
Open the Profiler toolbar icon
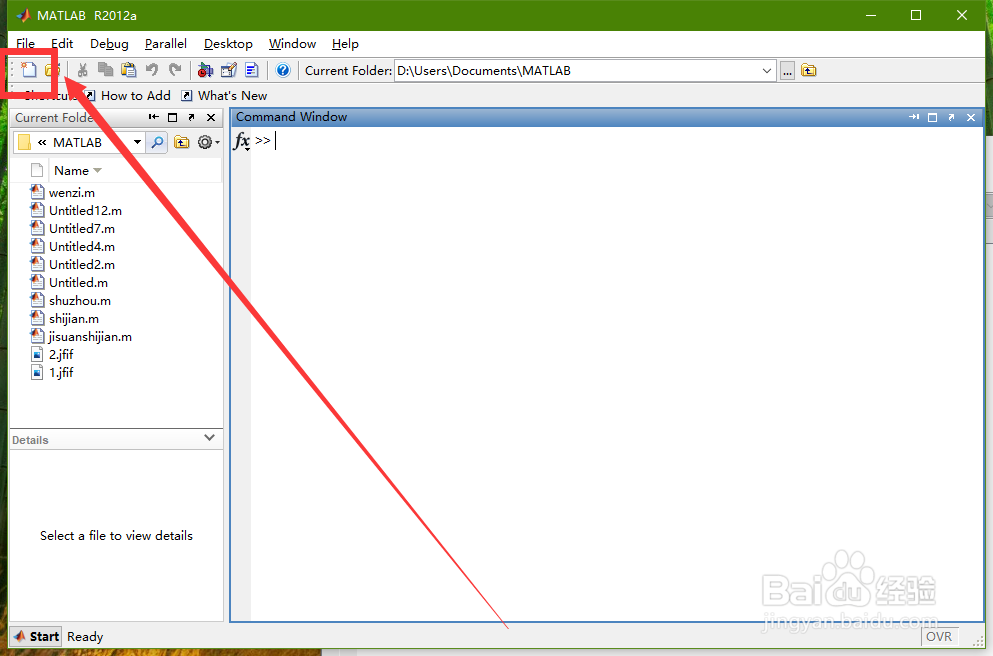click(x=252, y=70)
